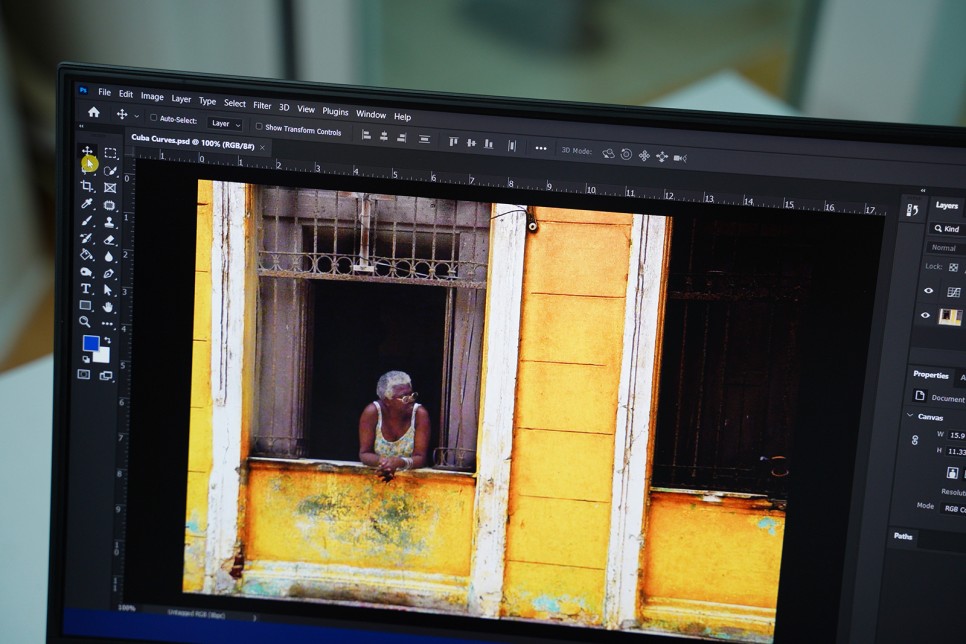
Task: Click the 3D video camera zoom icon
Action: click(x=680, y=158)
